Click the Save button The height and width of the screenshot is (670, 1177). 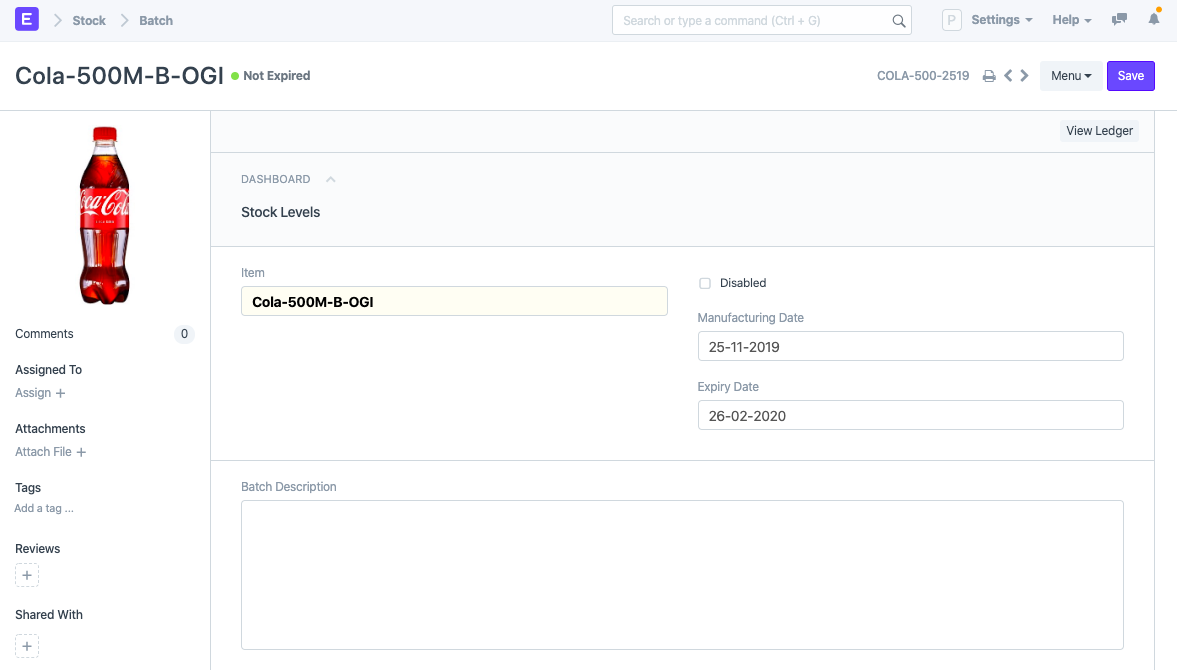click(x=1130, y=76)
